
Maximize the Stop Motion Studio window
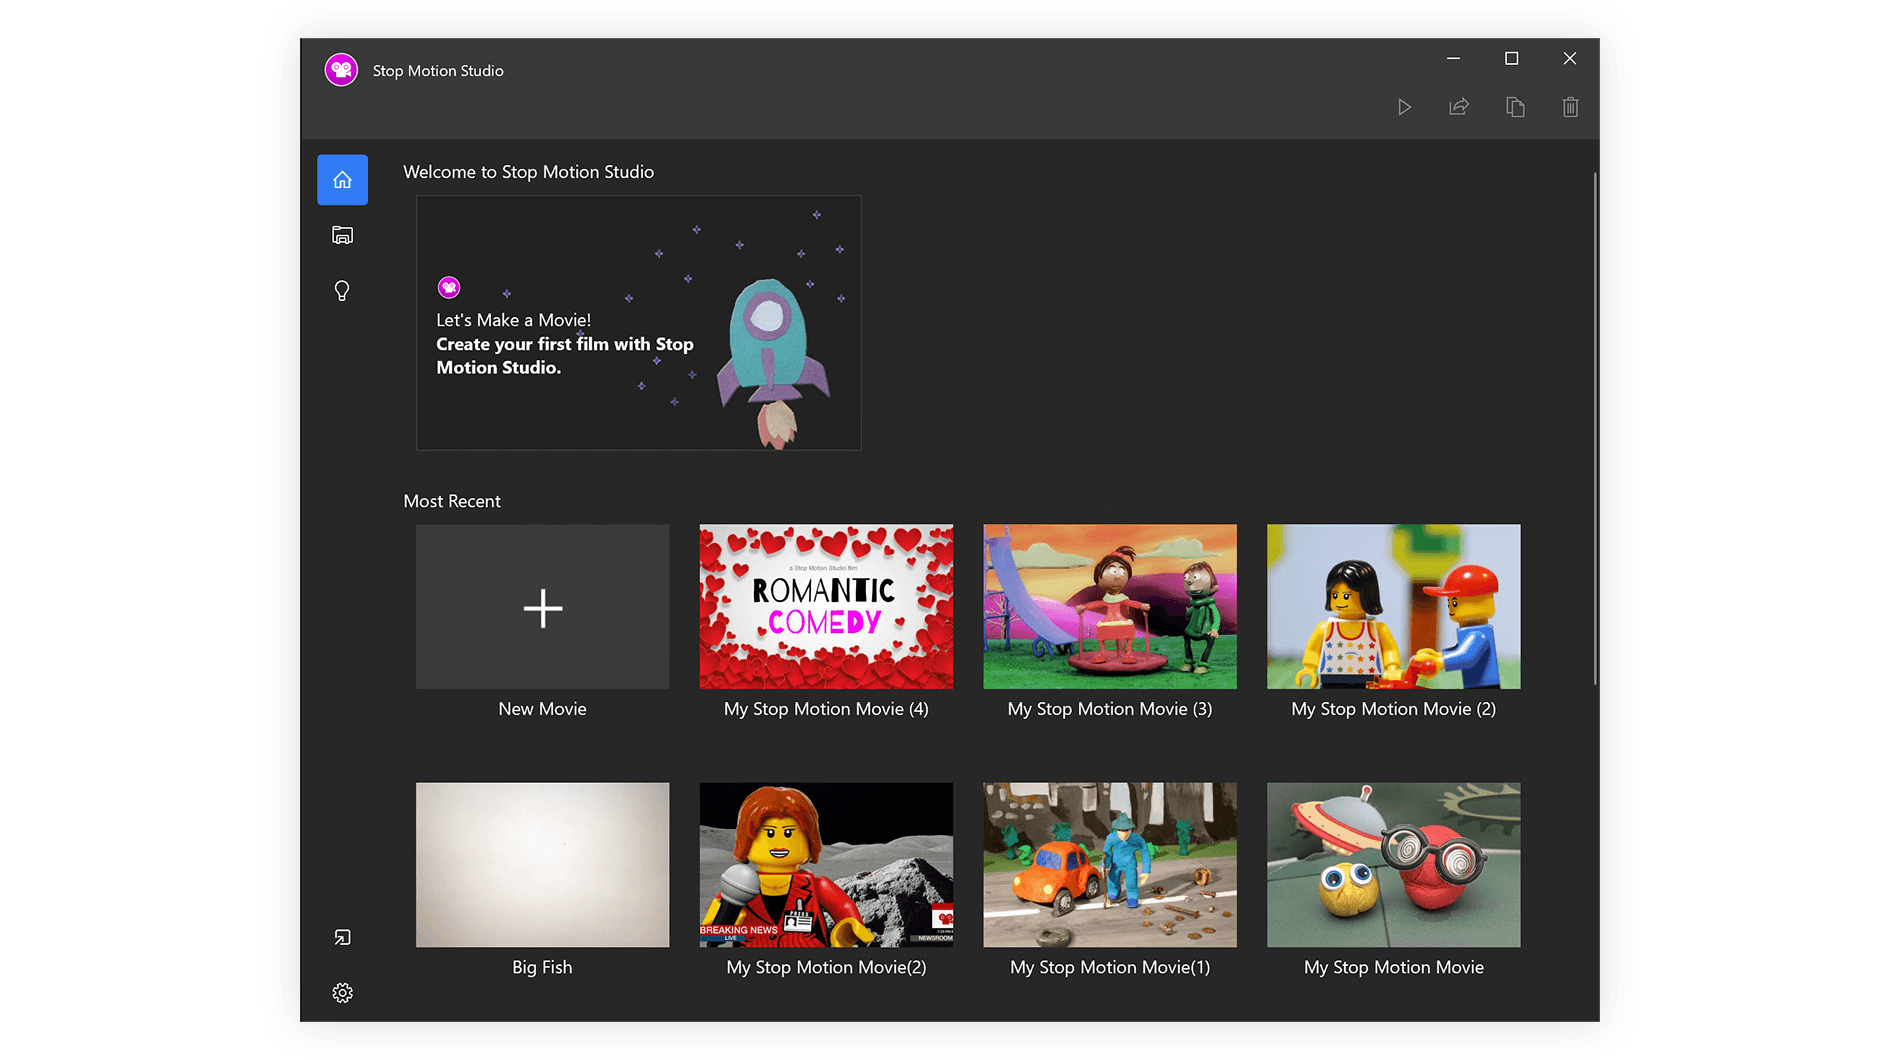[x=1511, y=59]
